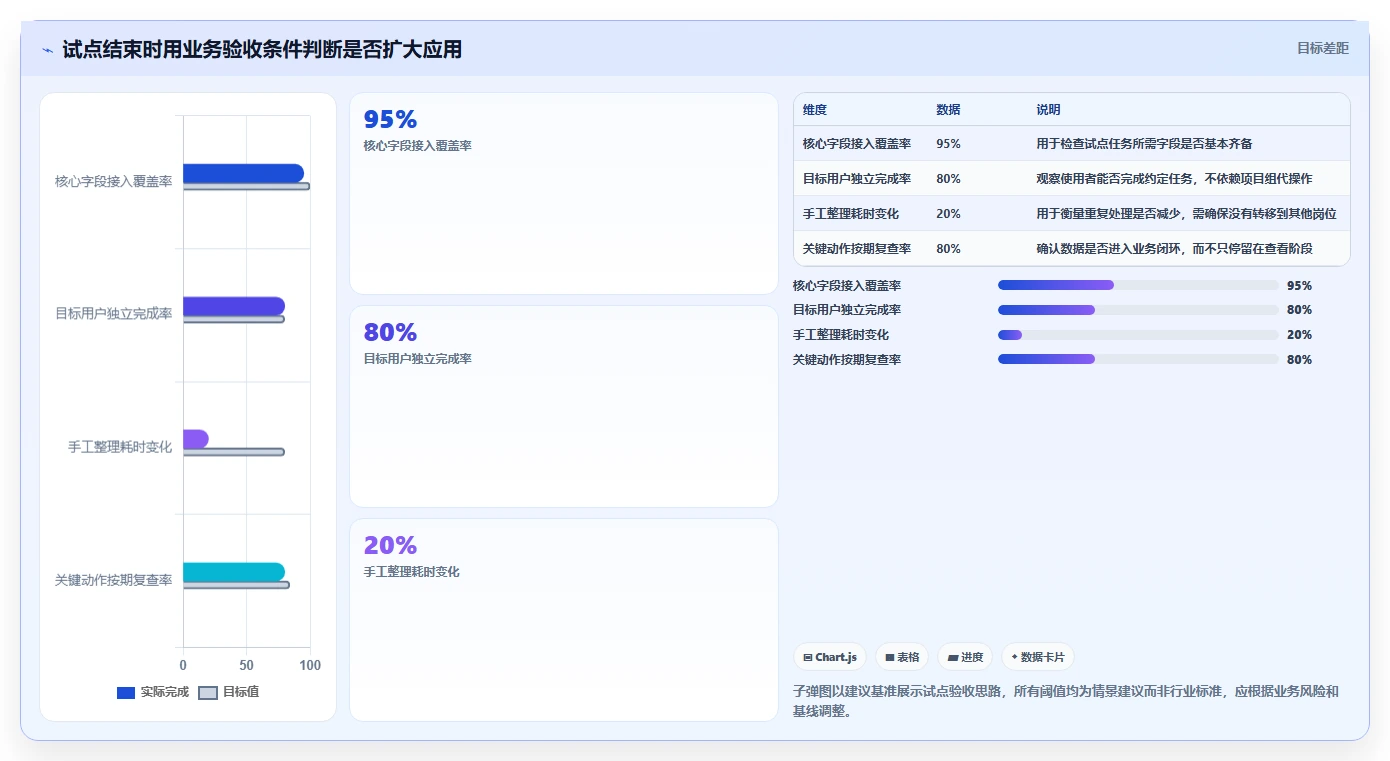
Task: Click the 数据 column header
Action: (x=948, y=110)
